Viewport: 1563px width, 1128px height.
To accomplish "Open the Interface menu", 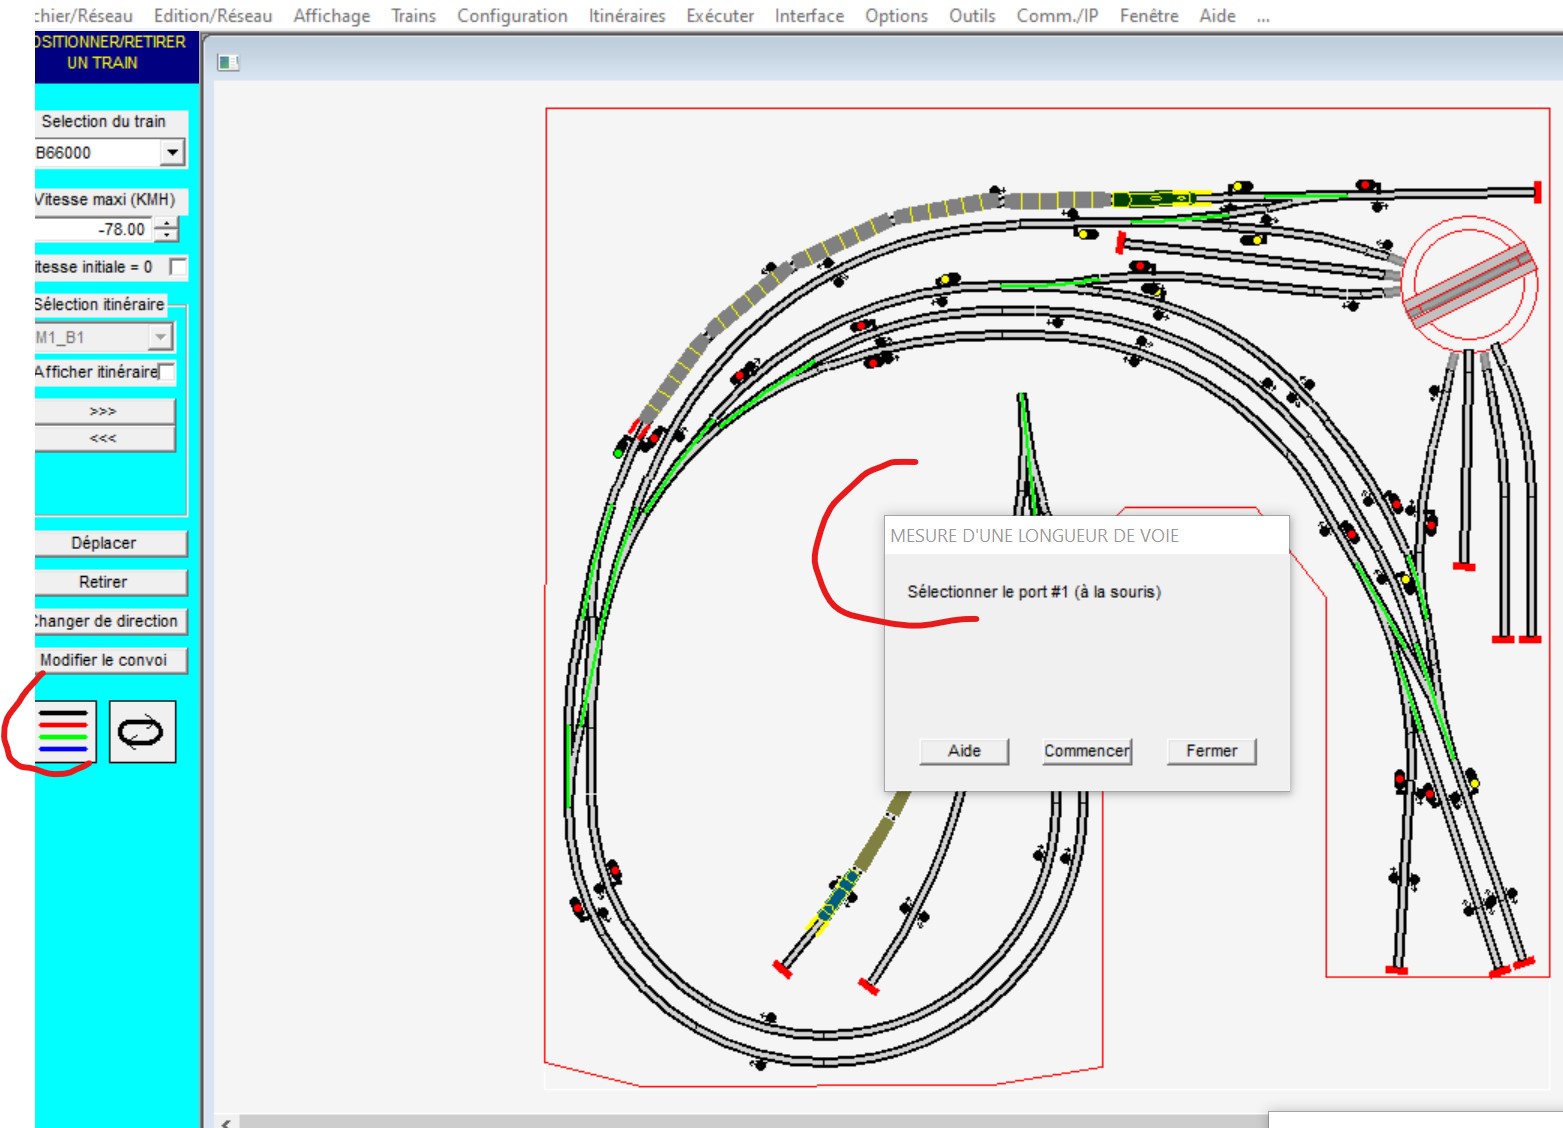I will coord(809,16).
